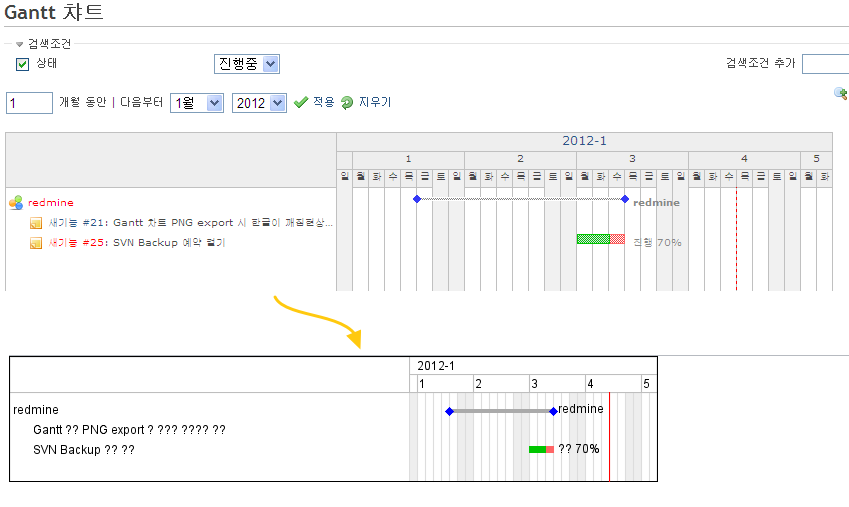Open the 2012 year dropdown
The image size is (849, 507).
[x=259, y=103]
